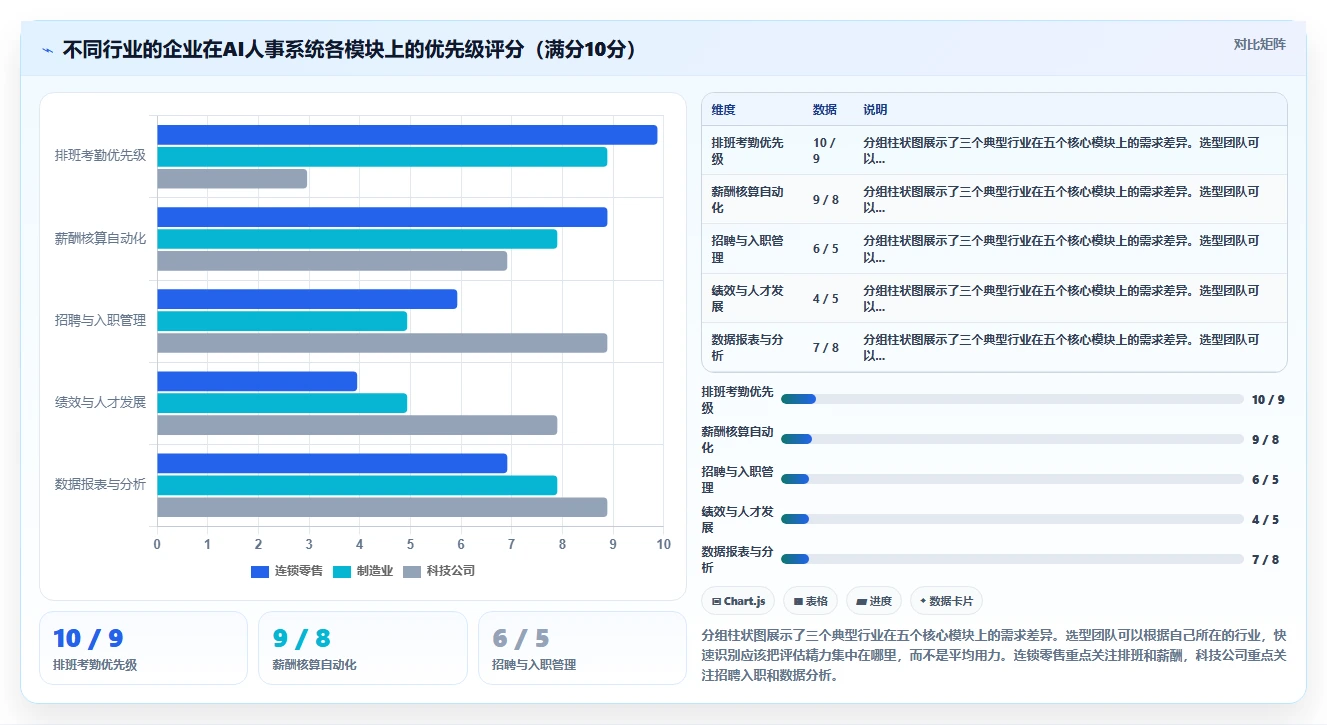Click 连锁零售 bar for 招聘与入职管理

(x=307, y=299)
